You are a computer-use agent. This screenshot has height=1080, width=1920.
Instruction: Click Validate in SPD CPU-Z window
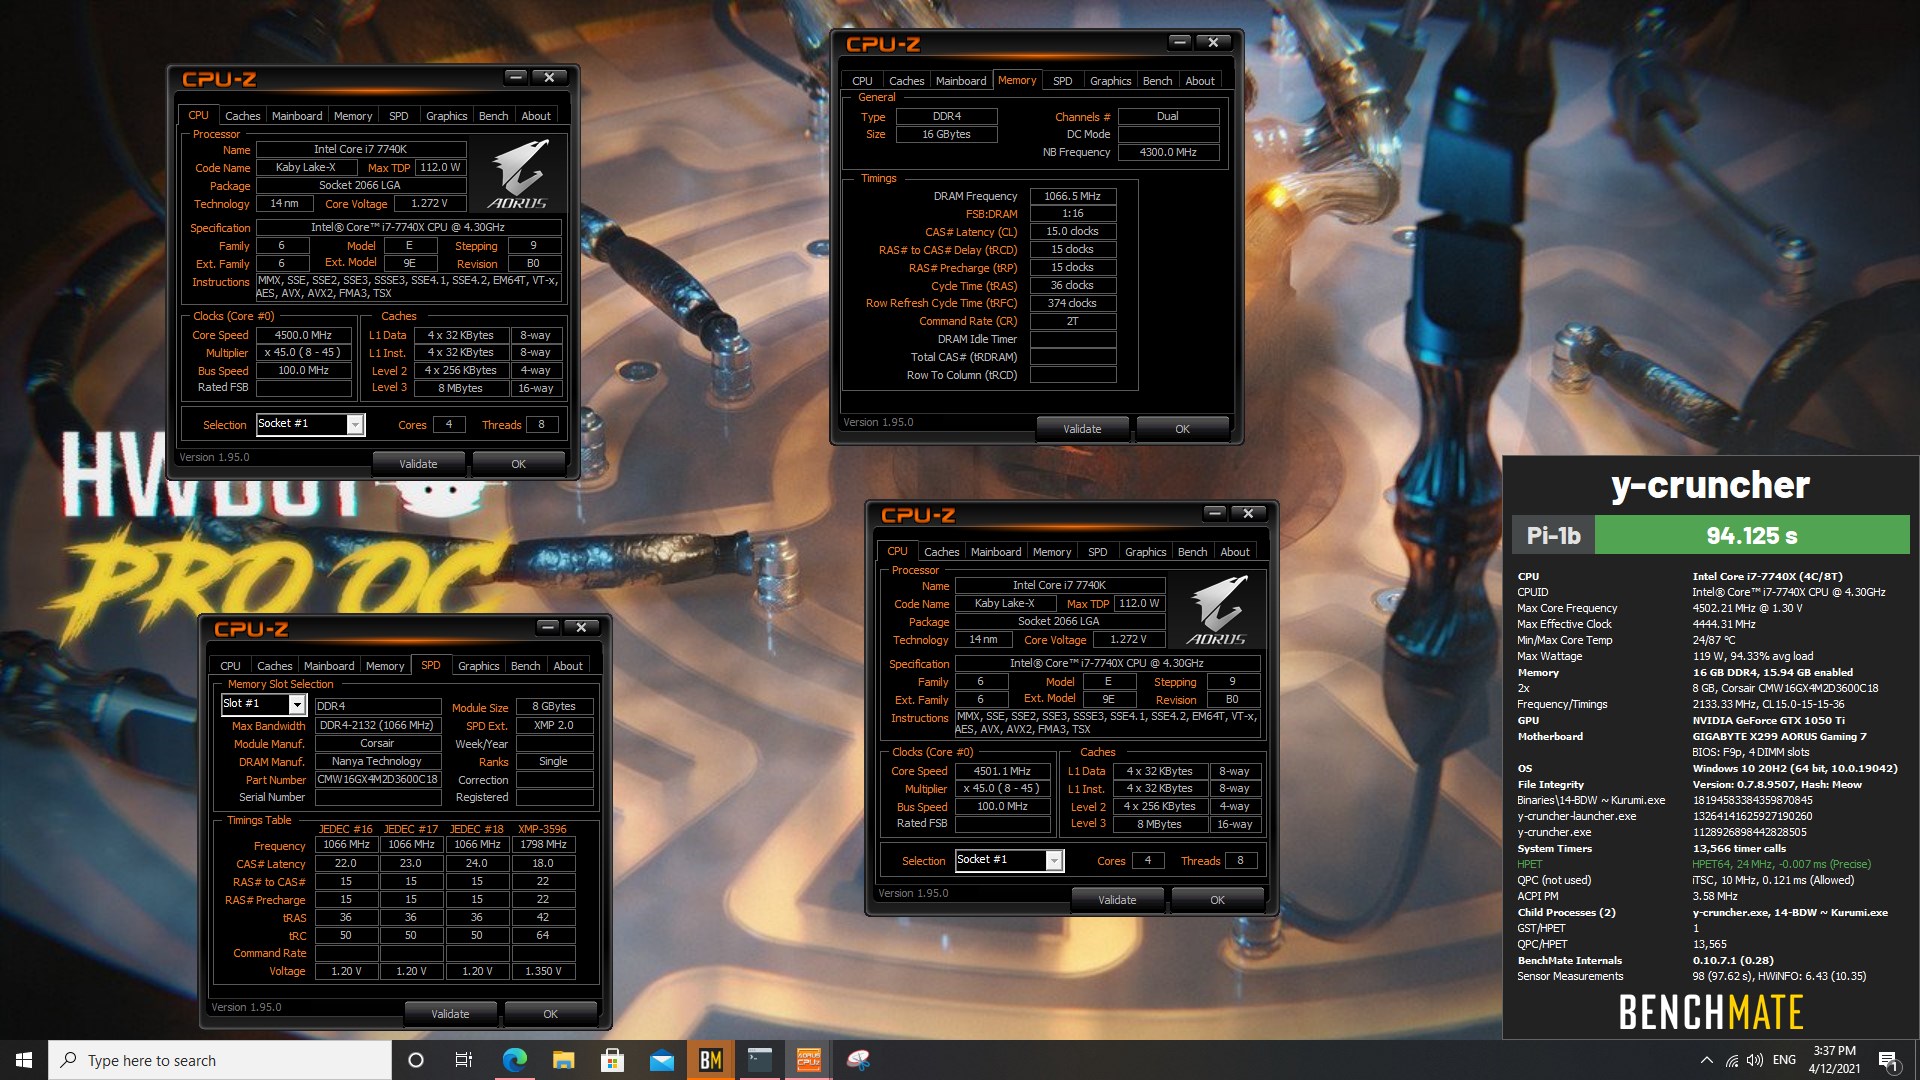pos(450,1014)
